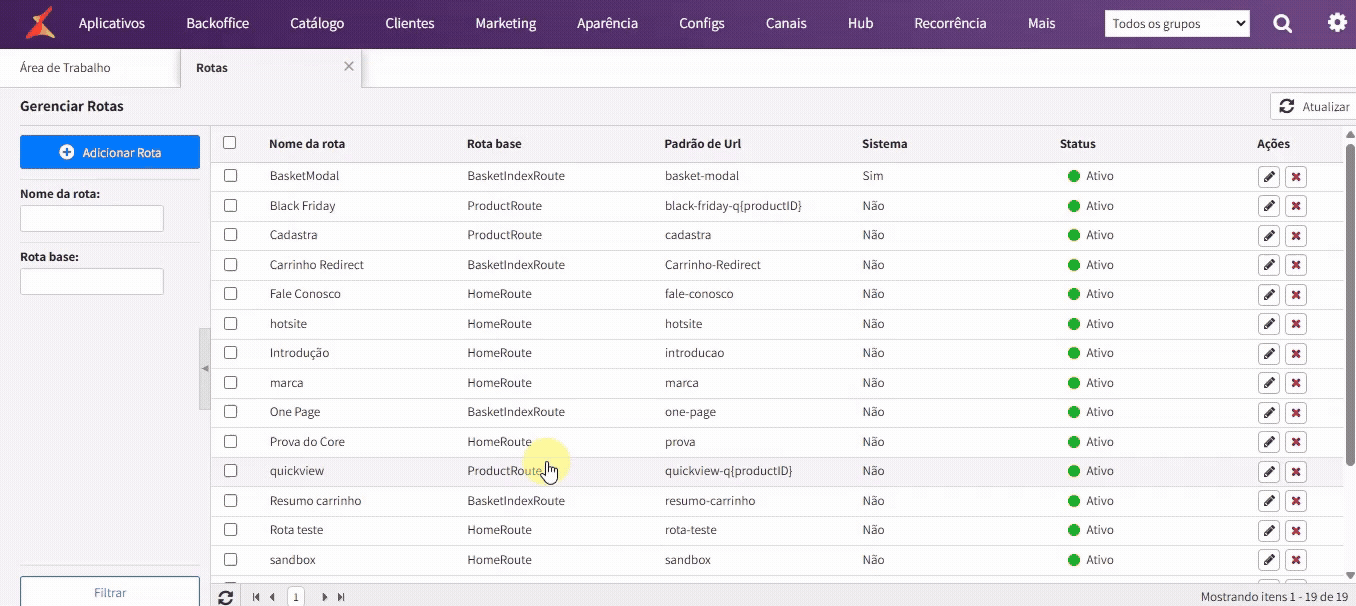Delete the Black Friday route
Screen dimensions: 1356x606
[x=1296, y=206]
